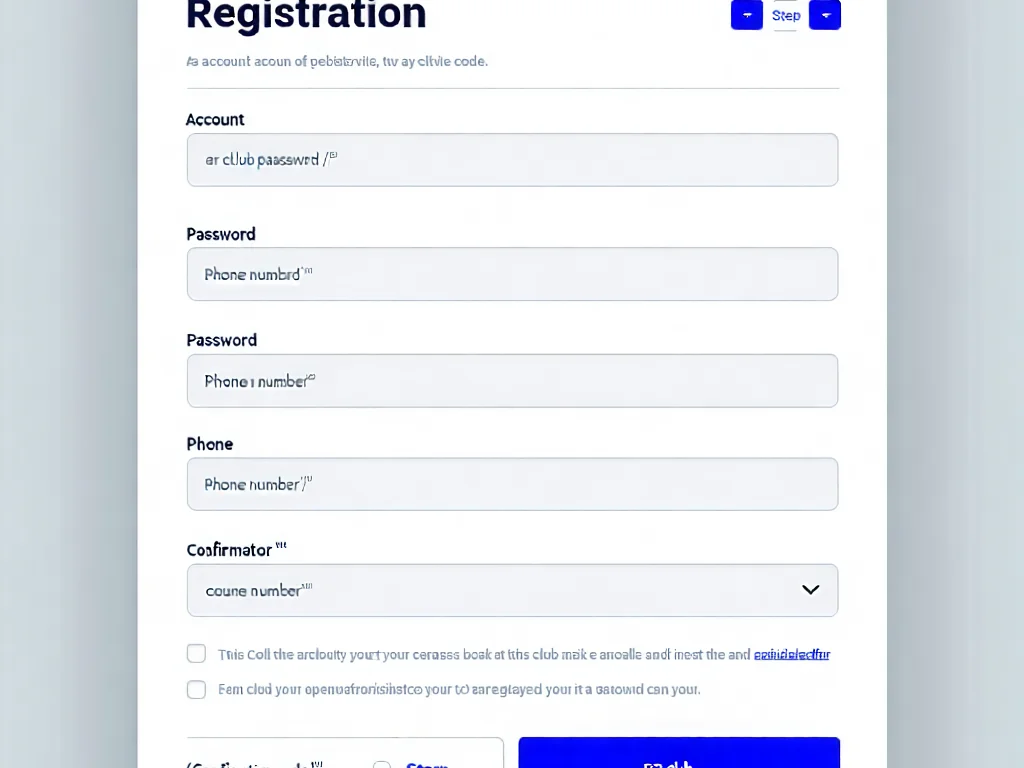Select the Step label between the arrow buttons
Image resolution: width=1024 pixels, height=768 pixels.
pos(786,15)
